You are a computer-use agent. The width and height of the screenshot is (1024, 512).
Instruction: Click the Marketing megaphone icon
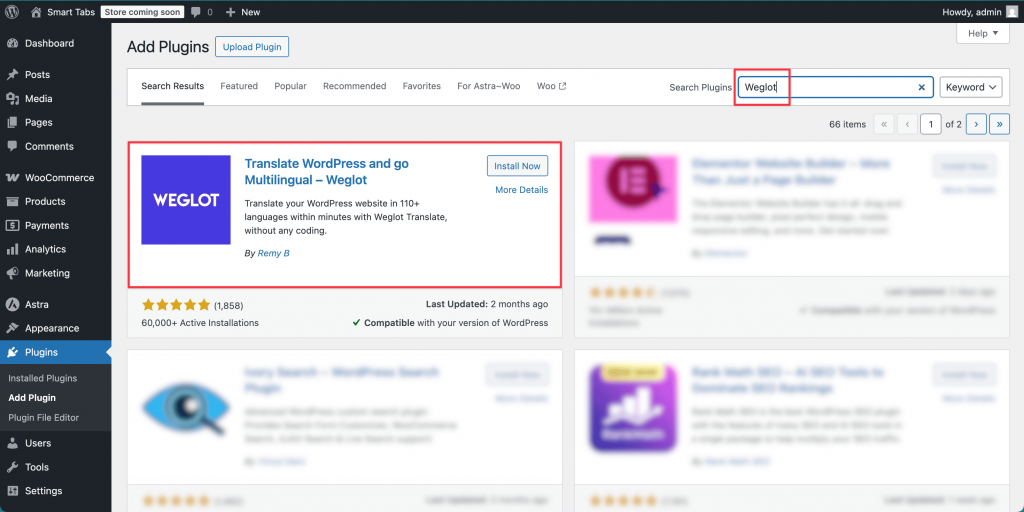click(12, 273)
